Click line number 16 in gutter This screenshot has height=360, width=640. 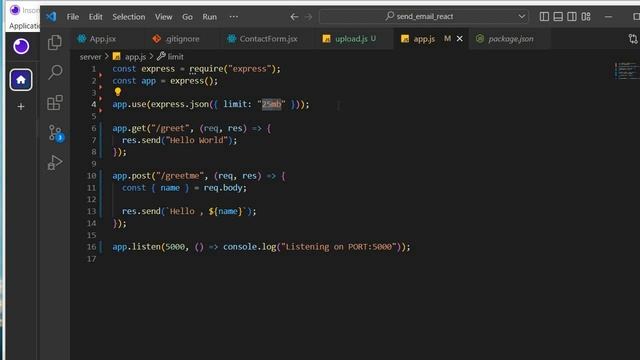pos(91,247)
